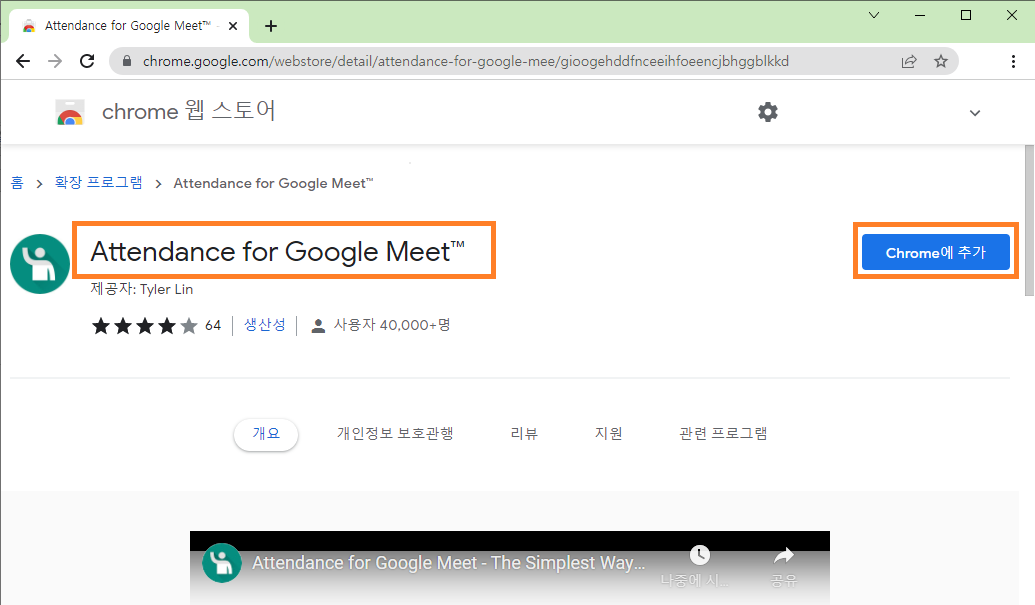Open the 생산성 category link
Screen dimensions: 1035x605
point(265,325)
